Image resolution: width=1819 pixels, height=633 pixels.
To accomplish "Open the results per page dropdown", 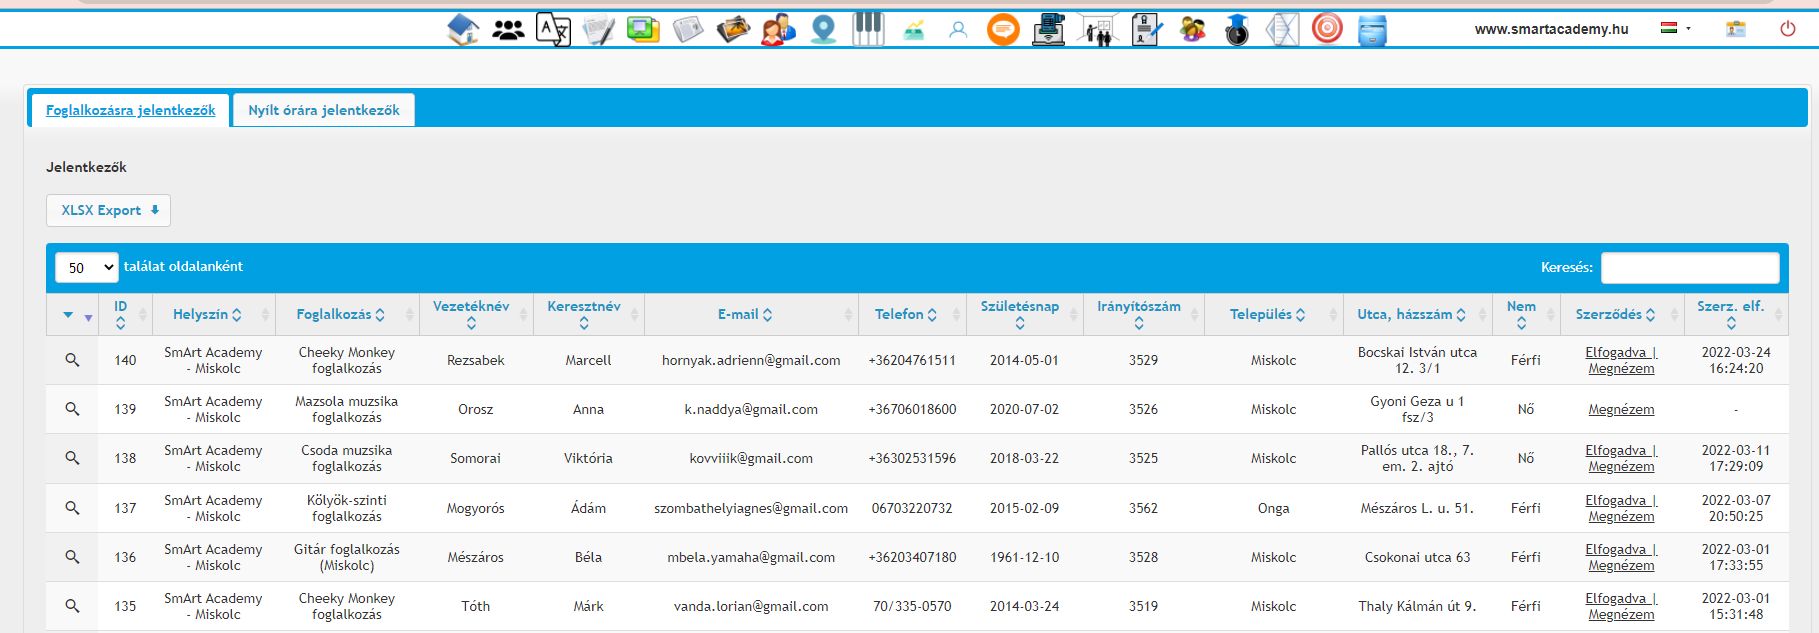I will [87, 268].
